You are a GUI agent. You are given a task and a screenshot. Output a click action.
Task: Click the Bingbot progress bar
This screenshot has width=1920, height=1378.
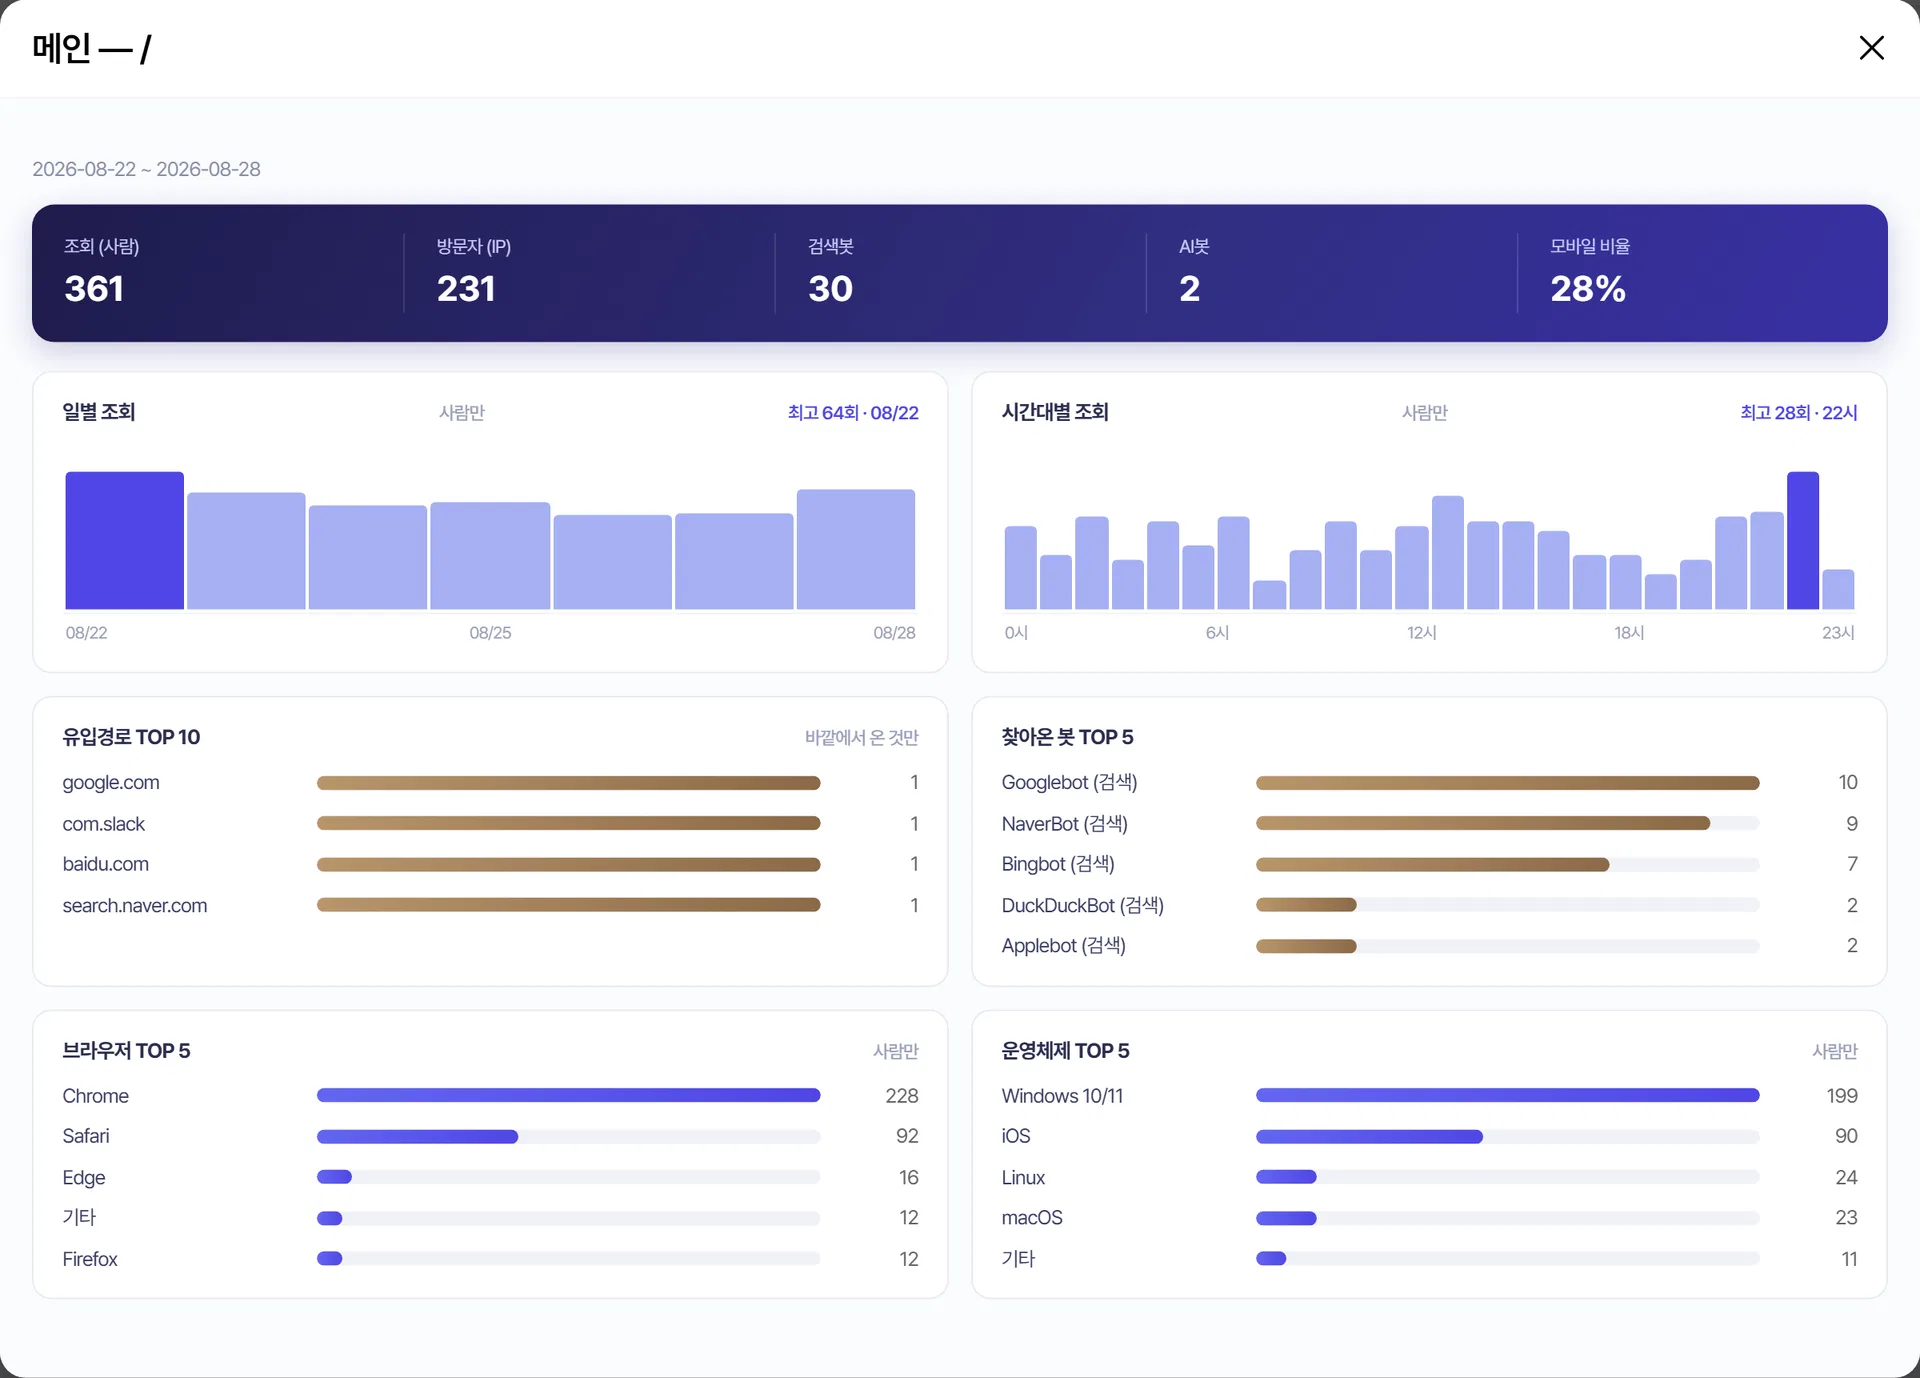click(x=1507, y=864)
